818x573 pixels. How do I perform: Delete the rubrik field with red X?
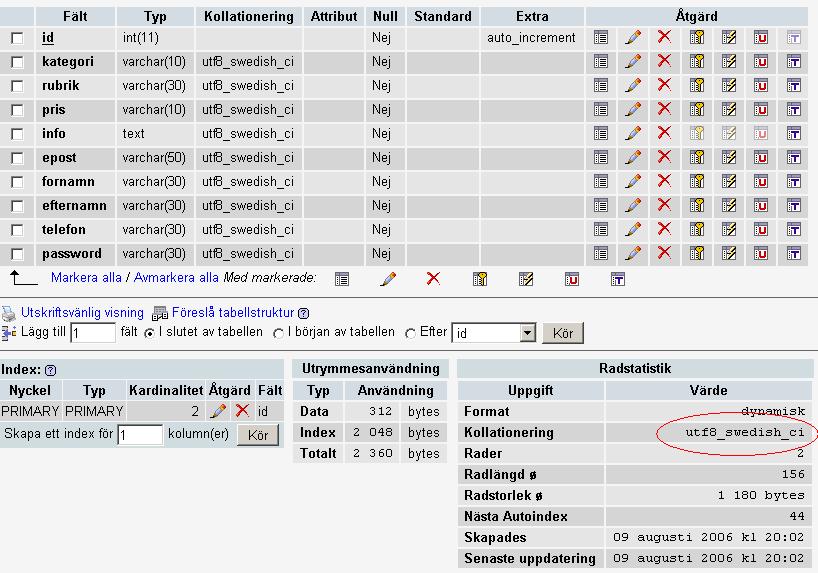point(664,85)
